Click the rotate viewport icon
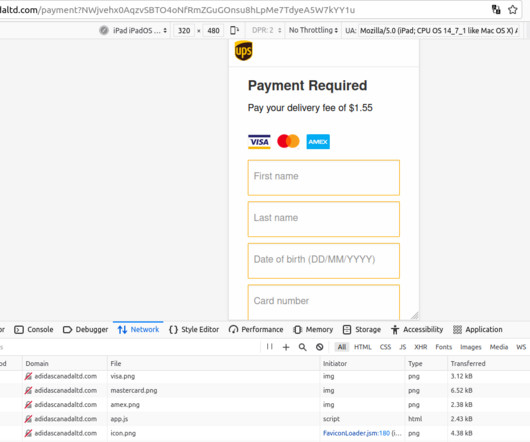 pyautogui.click(x=234, y=30)
